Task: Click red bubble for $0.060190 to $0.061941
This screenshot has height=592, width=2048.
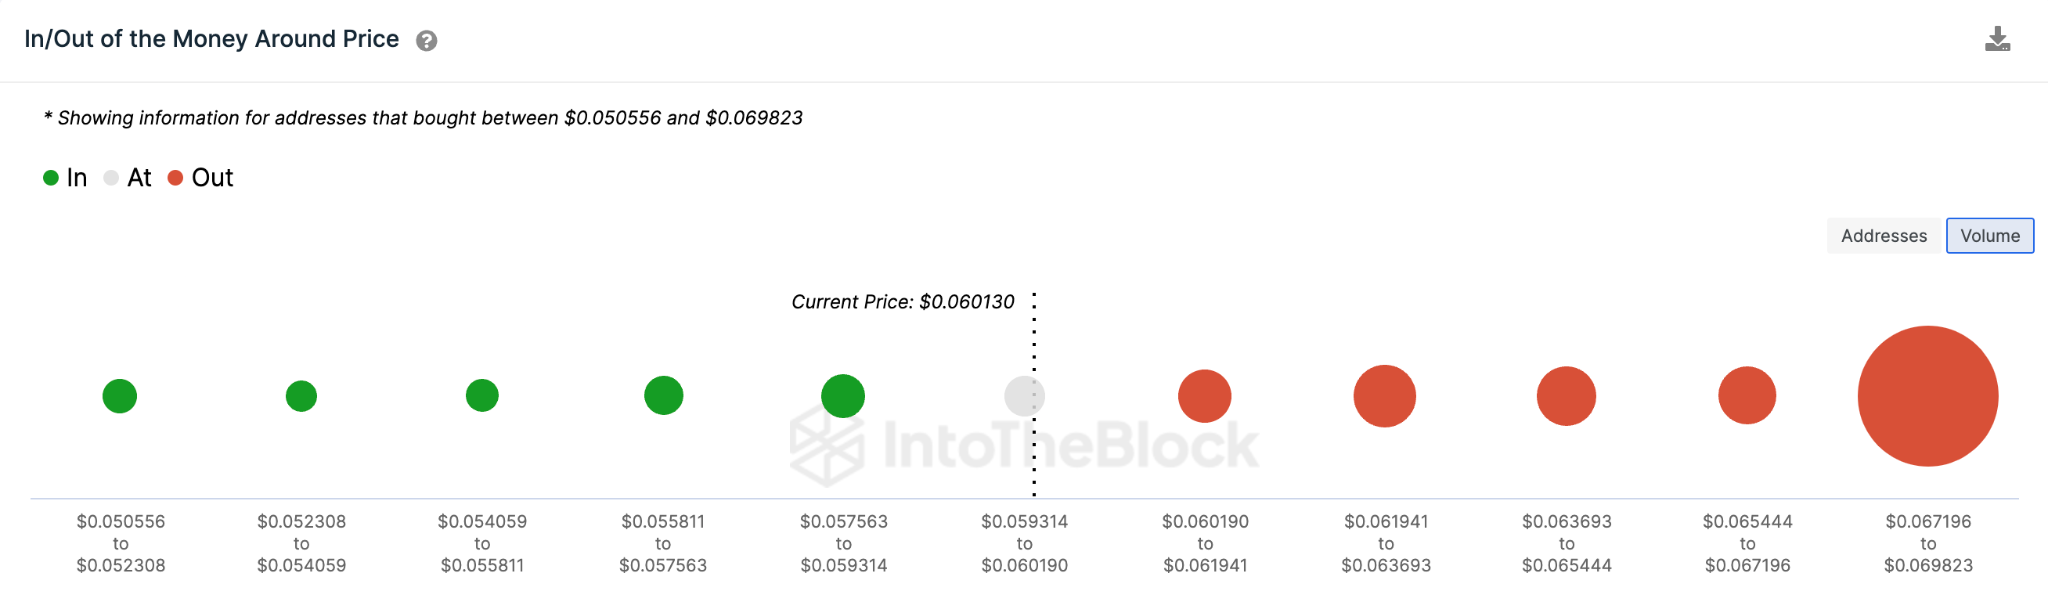Action: 1204,396
